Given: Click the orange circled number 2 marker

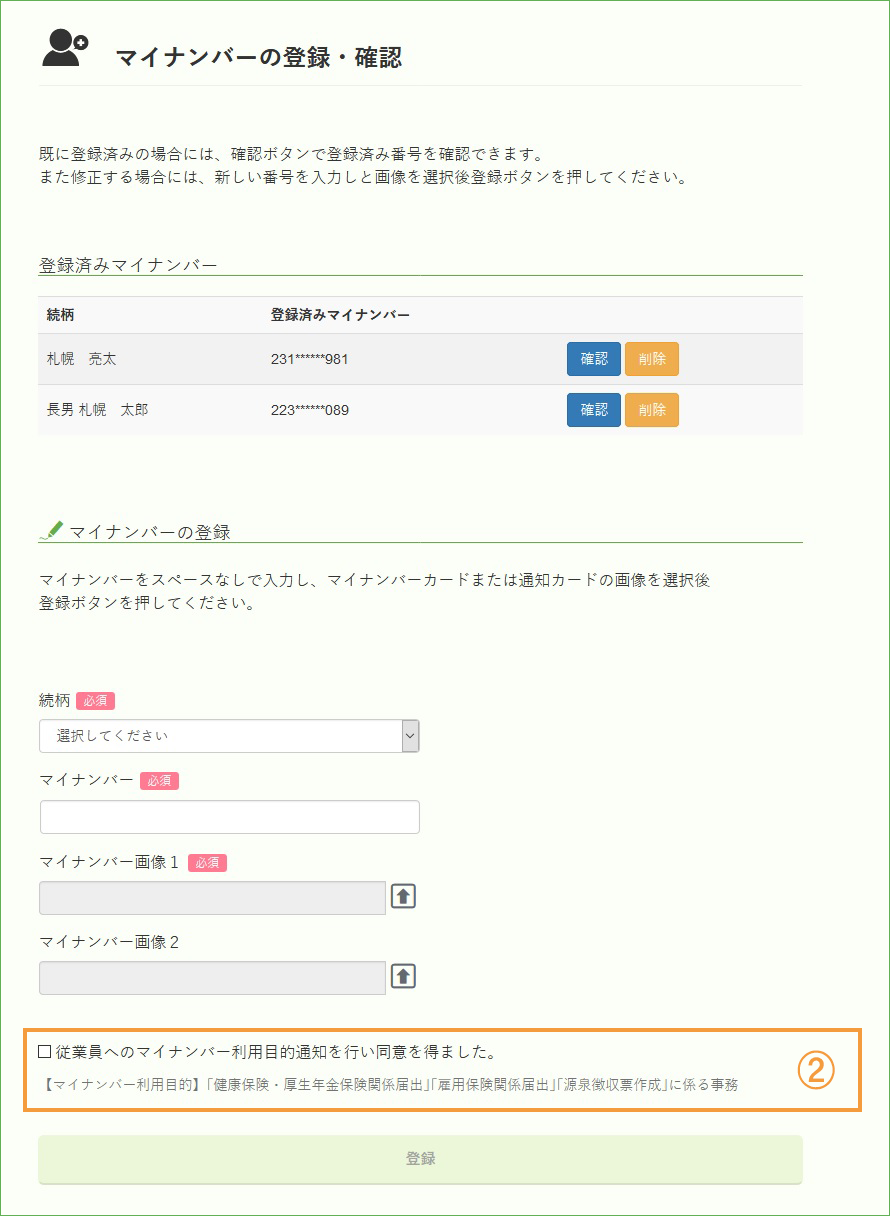Looking at the screenshot, I should pos(815,1070).
